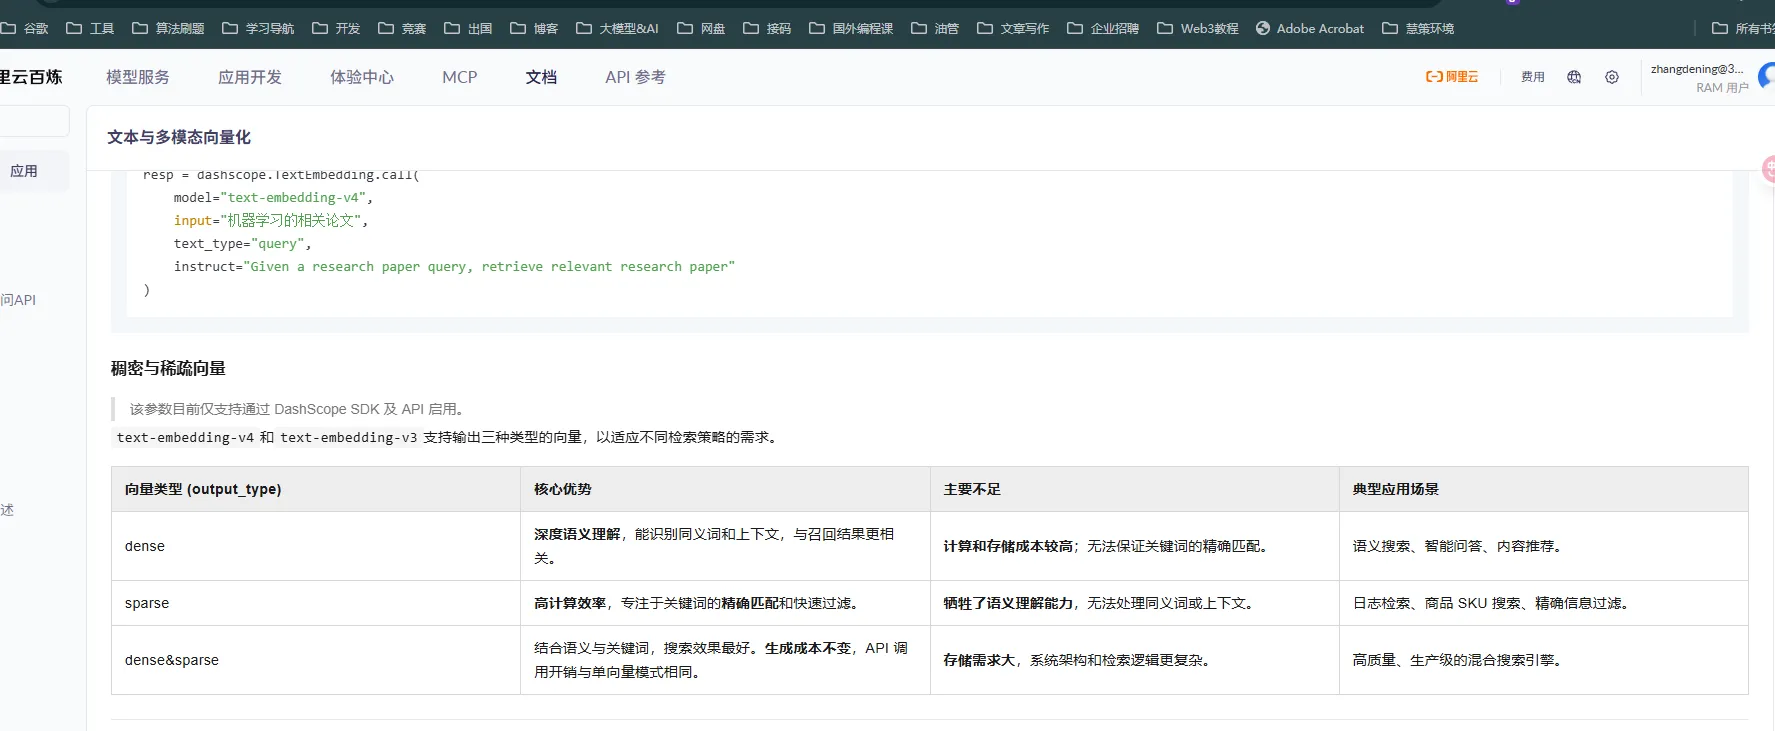This screenshot has height=731, width=1775.
Task: Open the 算法刷题 bookmark folder
Action: pos(168,28)
